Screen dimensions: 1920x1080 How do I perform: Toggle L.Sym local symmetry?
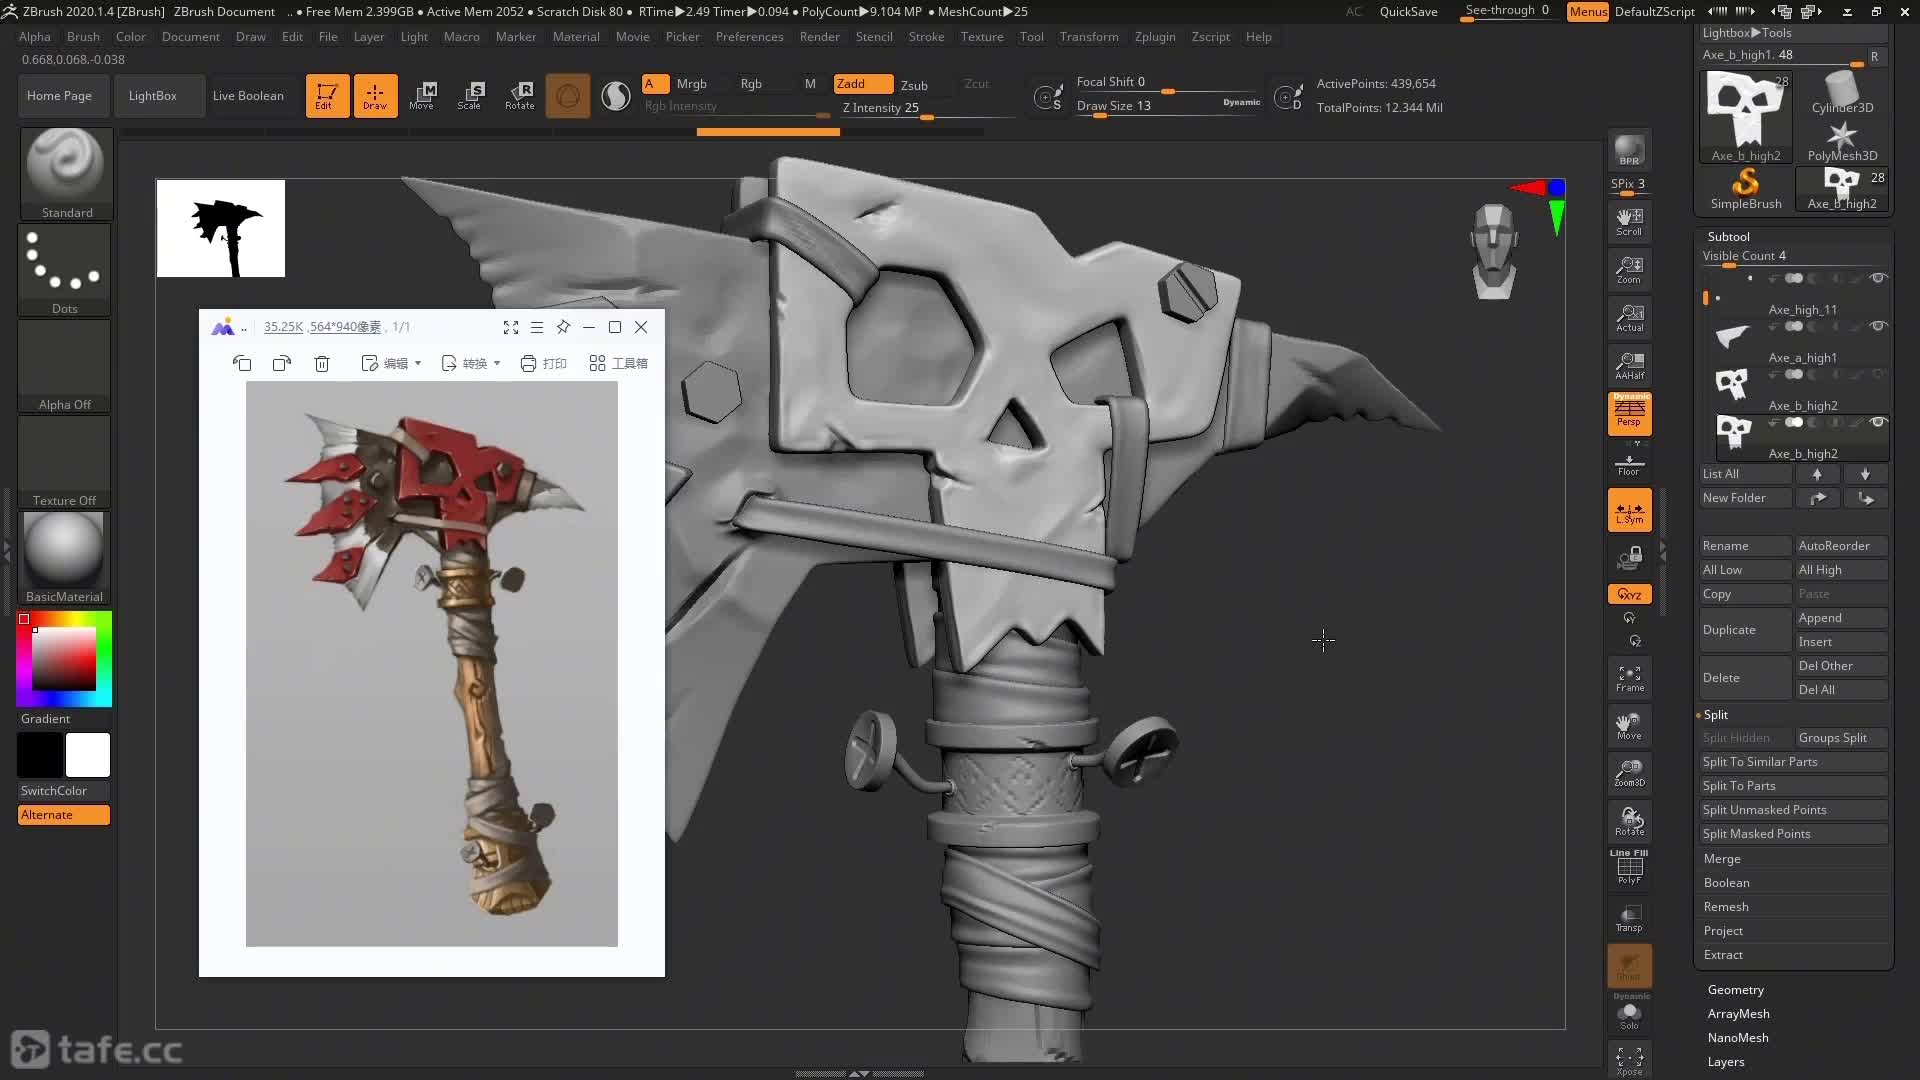point(1629,510)
